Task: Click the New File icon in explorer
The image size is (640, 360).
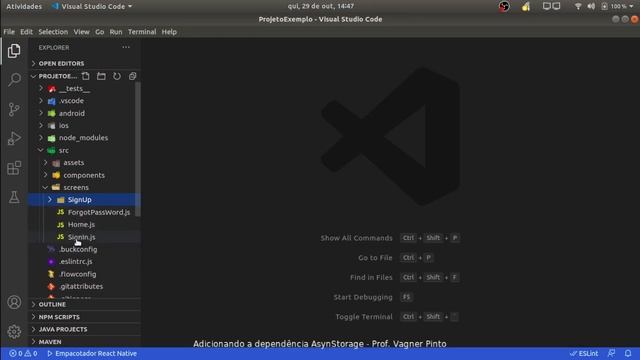Action: pos(86,76)
